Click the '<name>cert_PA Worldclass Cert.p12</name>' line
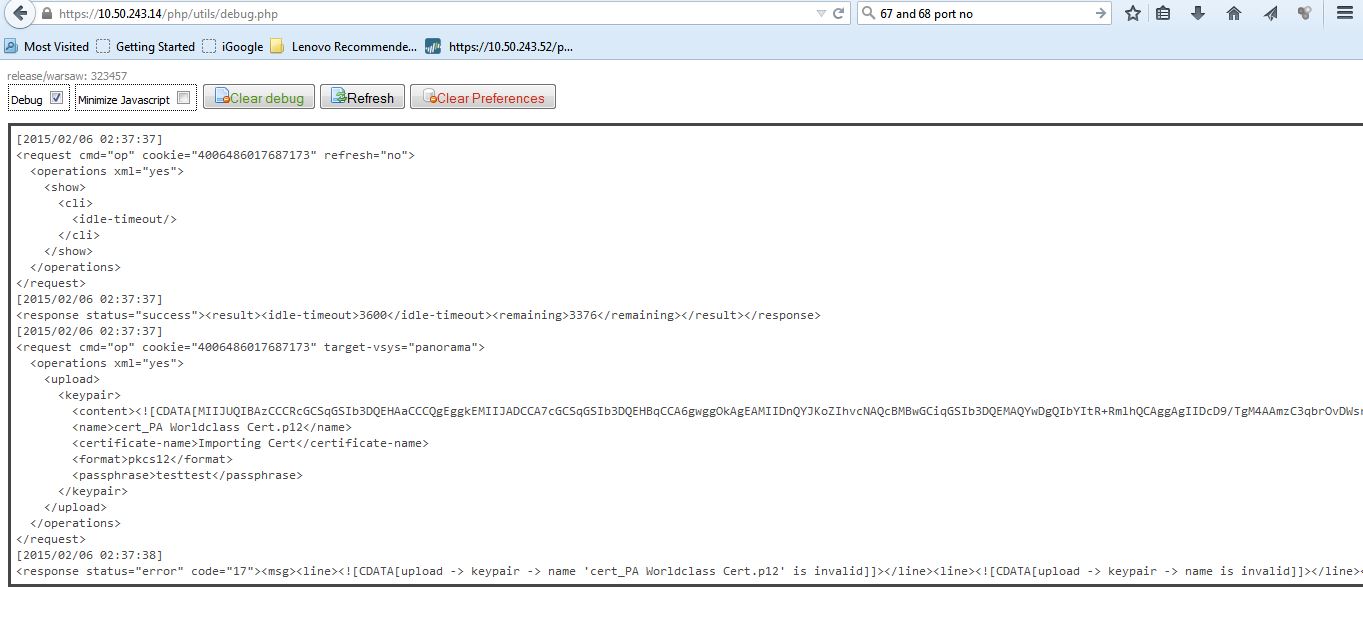Screen dimensions: 1363x624 212,427
